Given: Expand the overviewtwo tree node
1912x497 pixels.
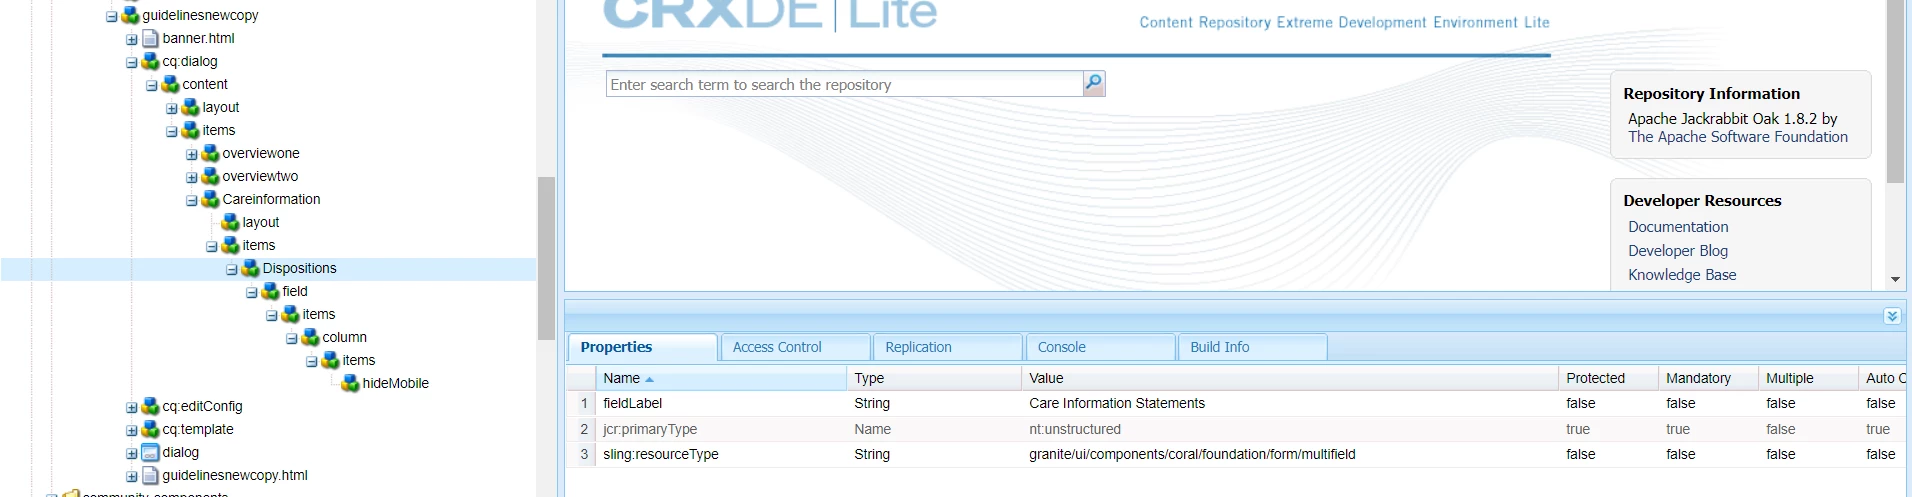Looking at the screenshot, I should [x=192, y=177].
